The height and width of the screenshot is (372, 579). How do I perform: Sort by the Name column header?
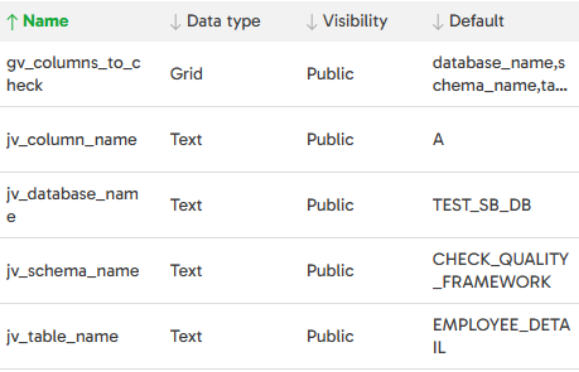tap(45, 21)
